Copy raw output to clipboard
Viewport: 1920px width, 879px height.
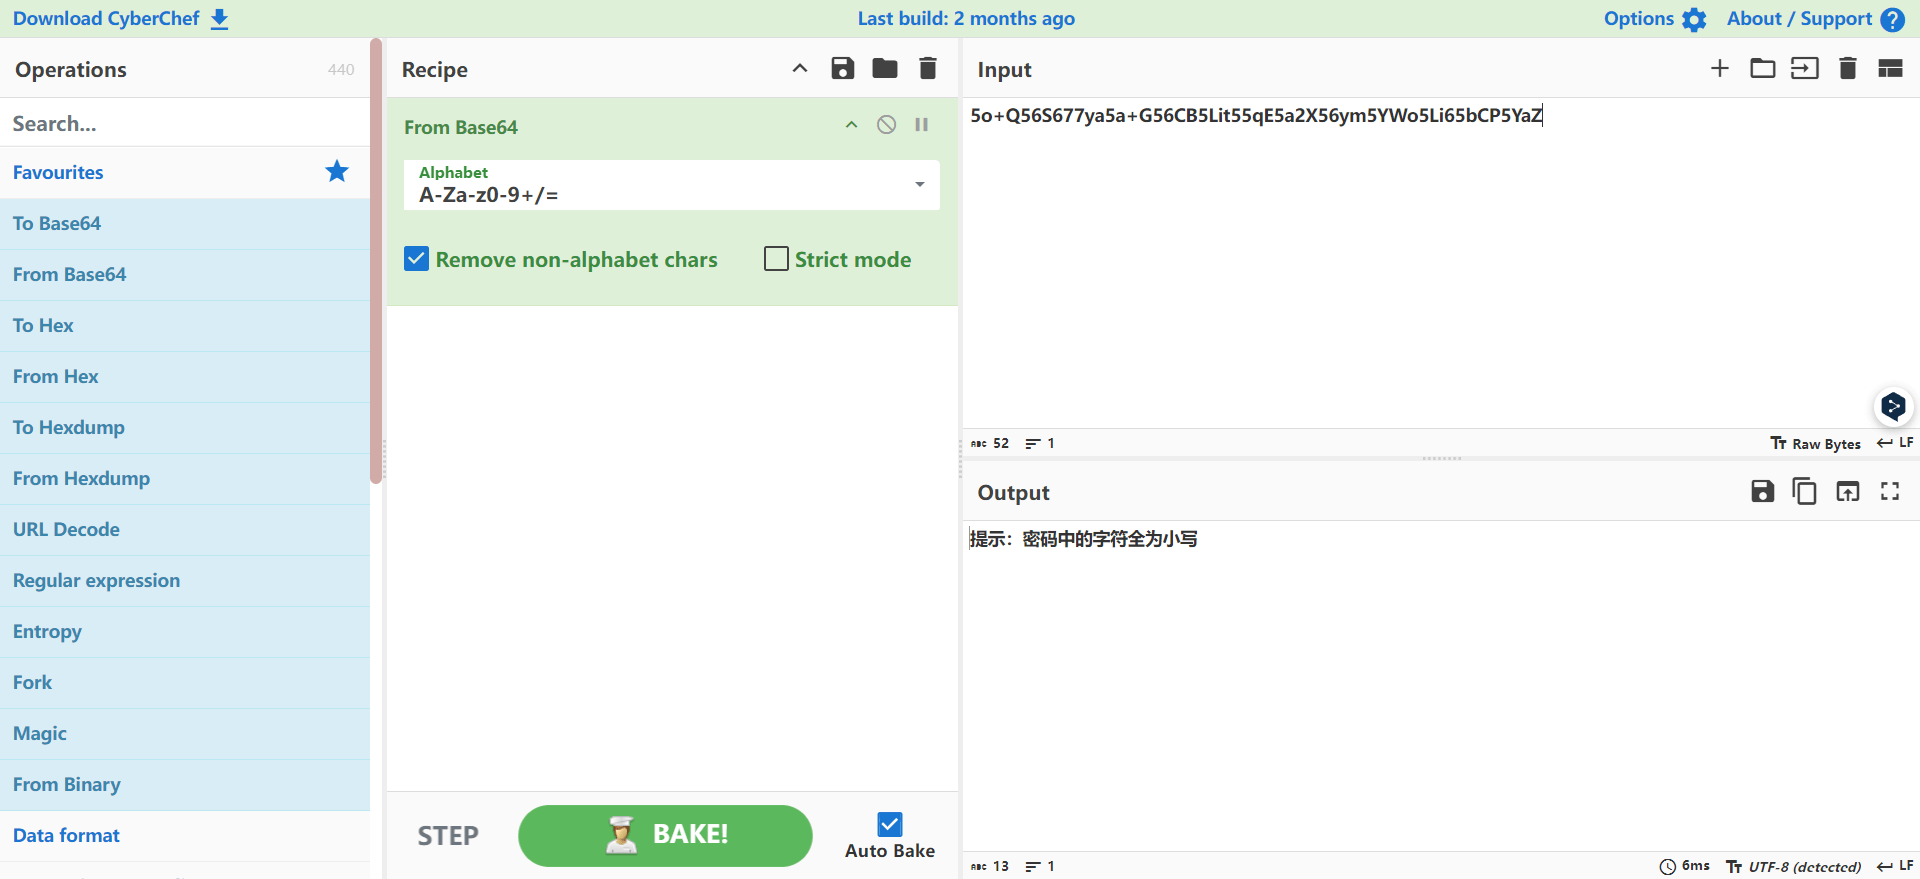1805,491
